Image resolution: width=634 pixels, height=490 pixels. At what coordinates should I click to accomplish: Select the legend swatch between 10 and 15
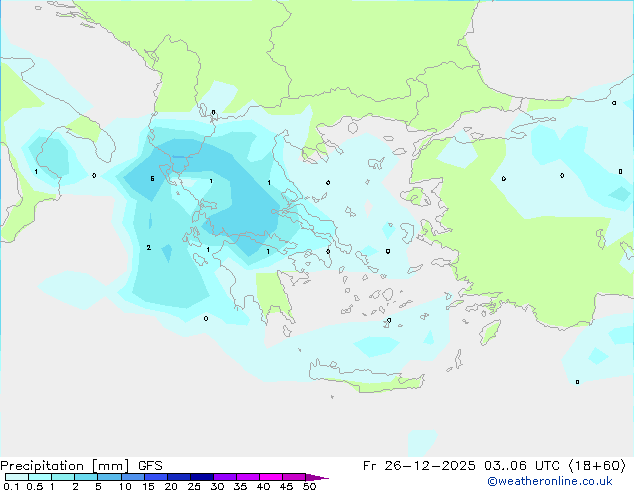(x=132, y=477)
